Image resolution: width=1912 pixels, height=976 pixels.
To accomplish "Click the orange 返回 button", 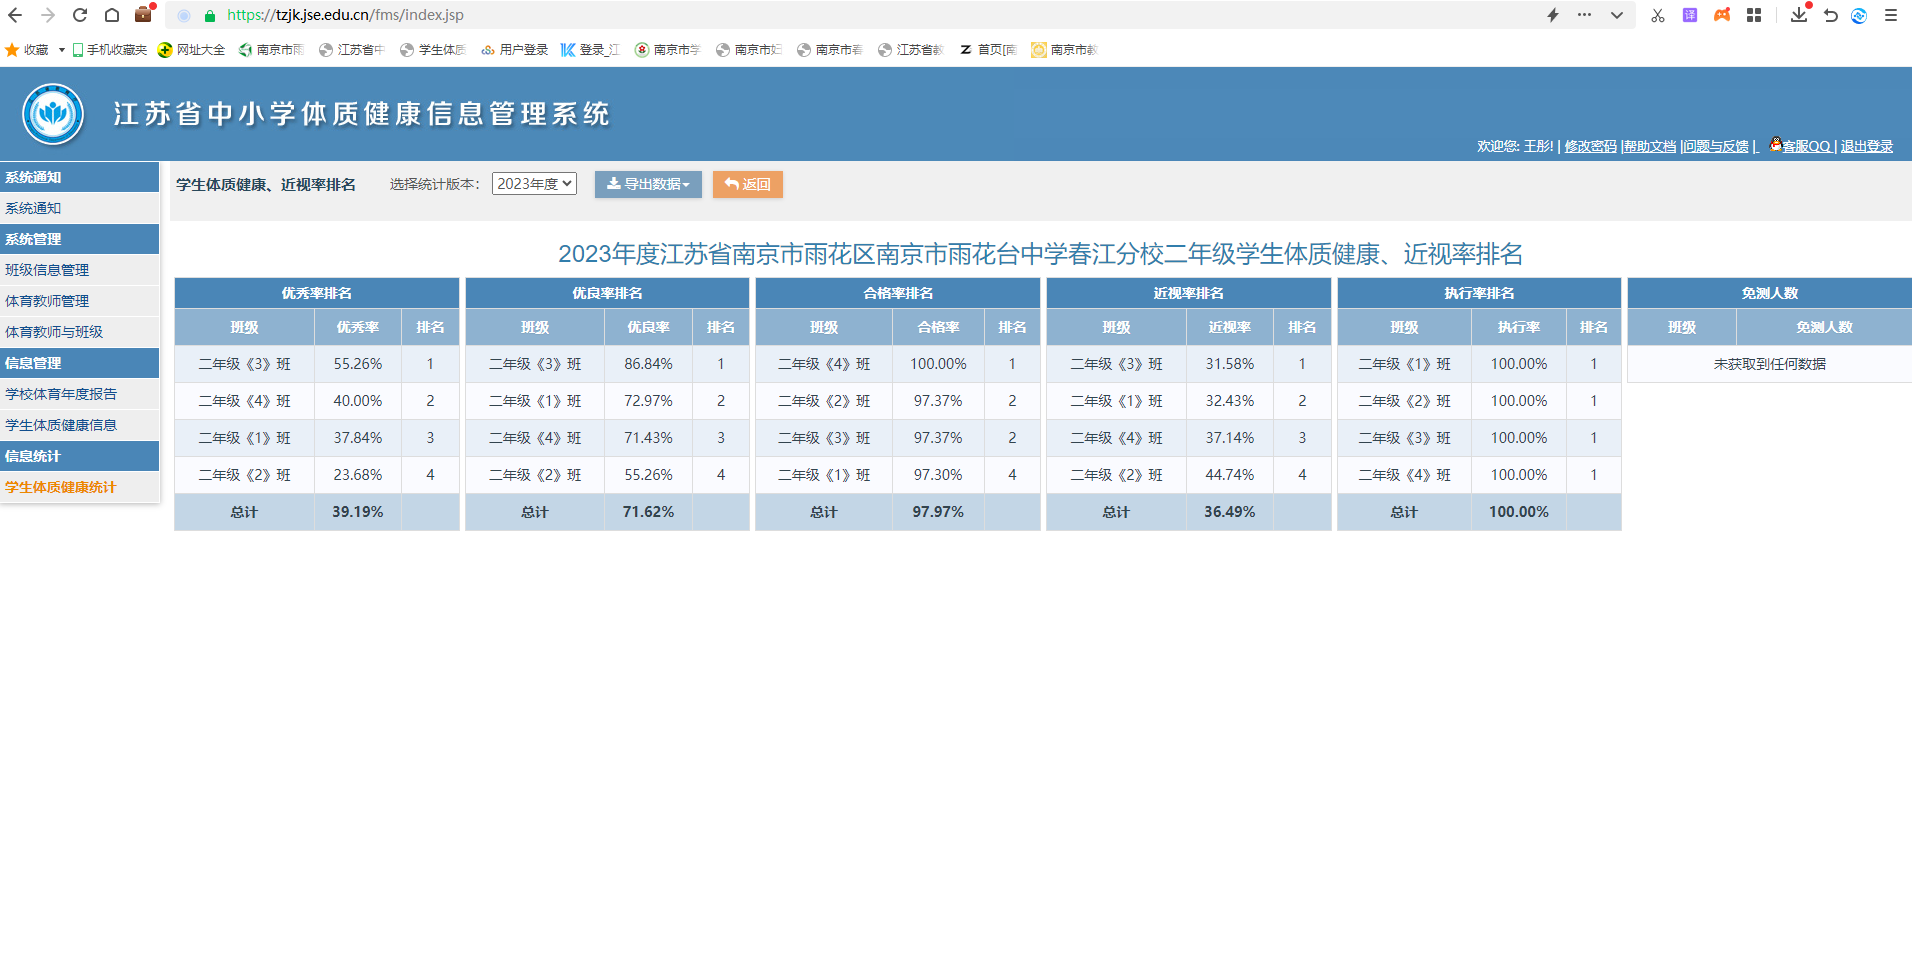I will (748, 184).
